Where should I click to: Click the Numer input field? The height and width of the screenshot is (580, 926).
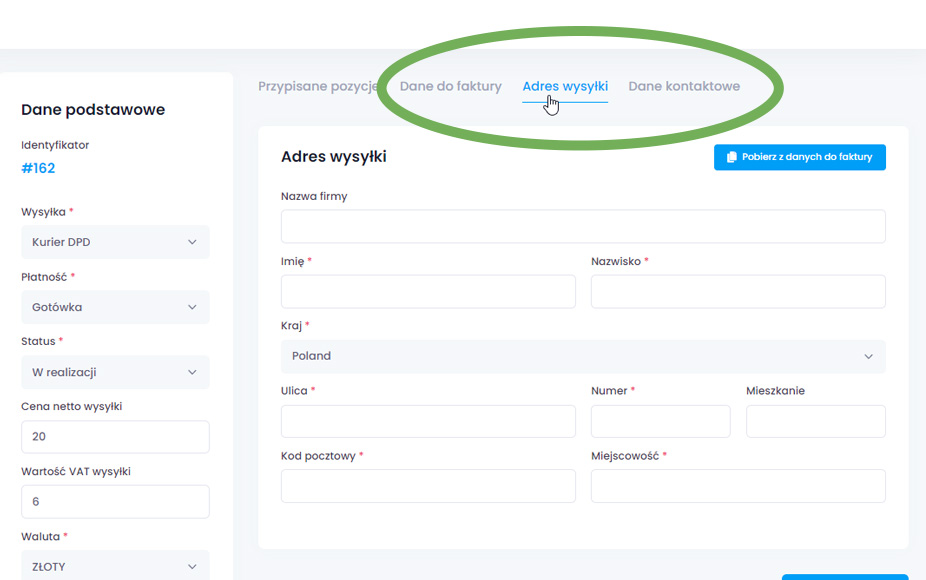click(660, 421)
